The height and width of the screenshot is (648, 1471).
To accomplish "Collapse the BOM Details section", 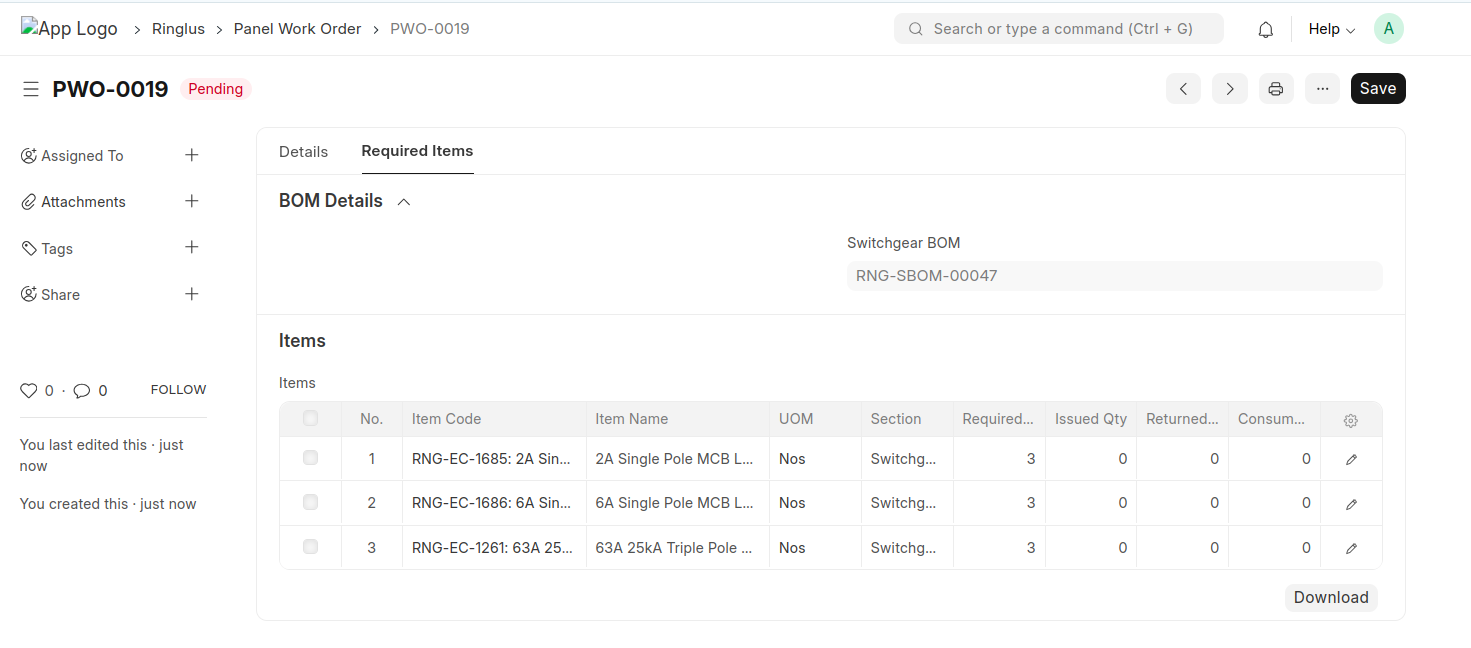I will (404, 202).
